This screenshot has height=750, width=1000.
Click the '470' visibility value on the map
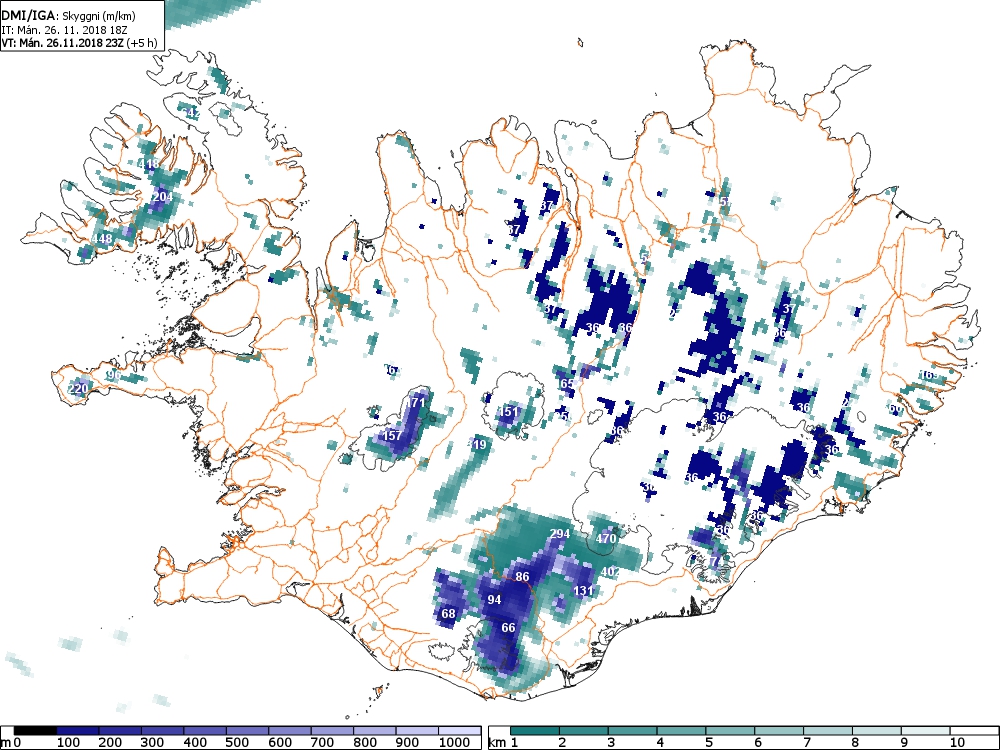[x=606, y=538]
